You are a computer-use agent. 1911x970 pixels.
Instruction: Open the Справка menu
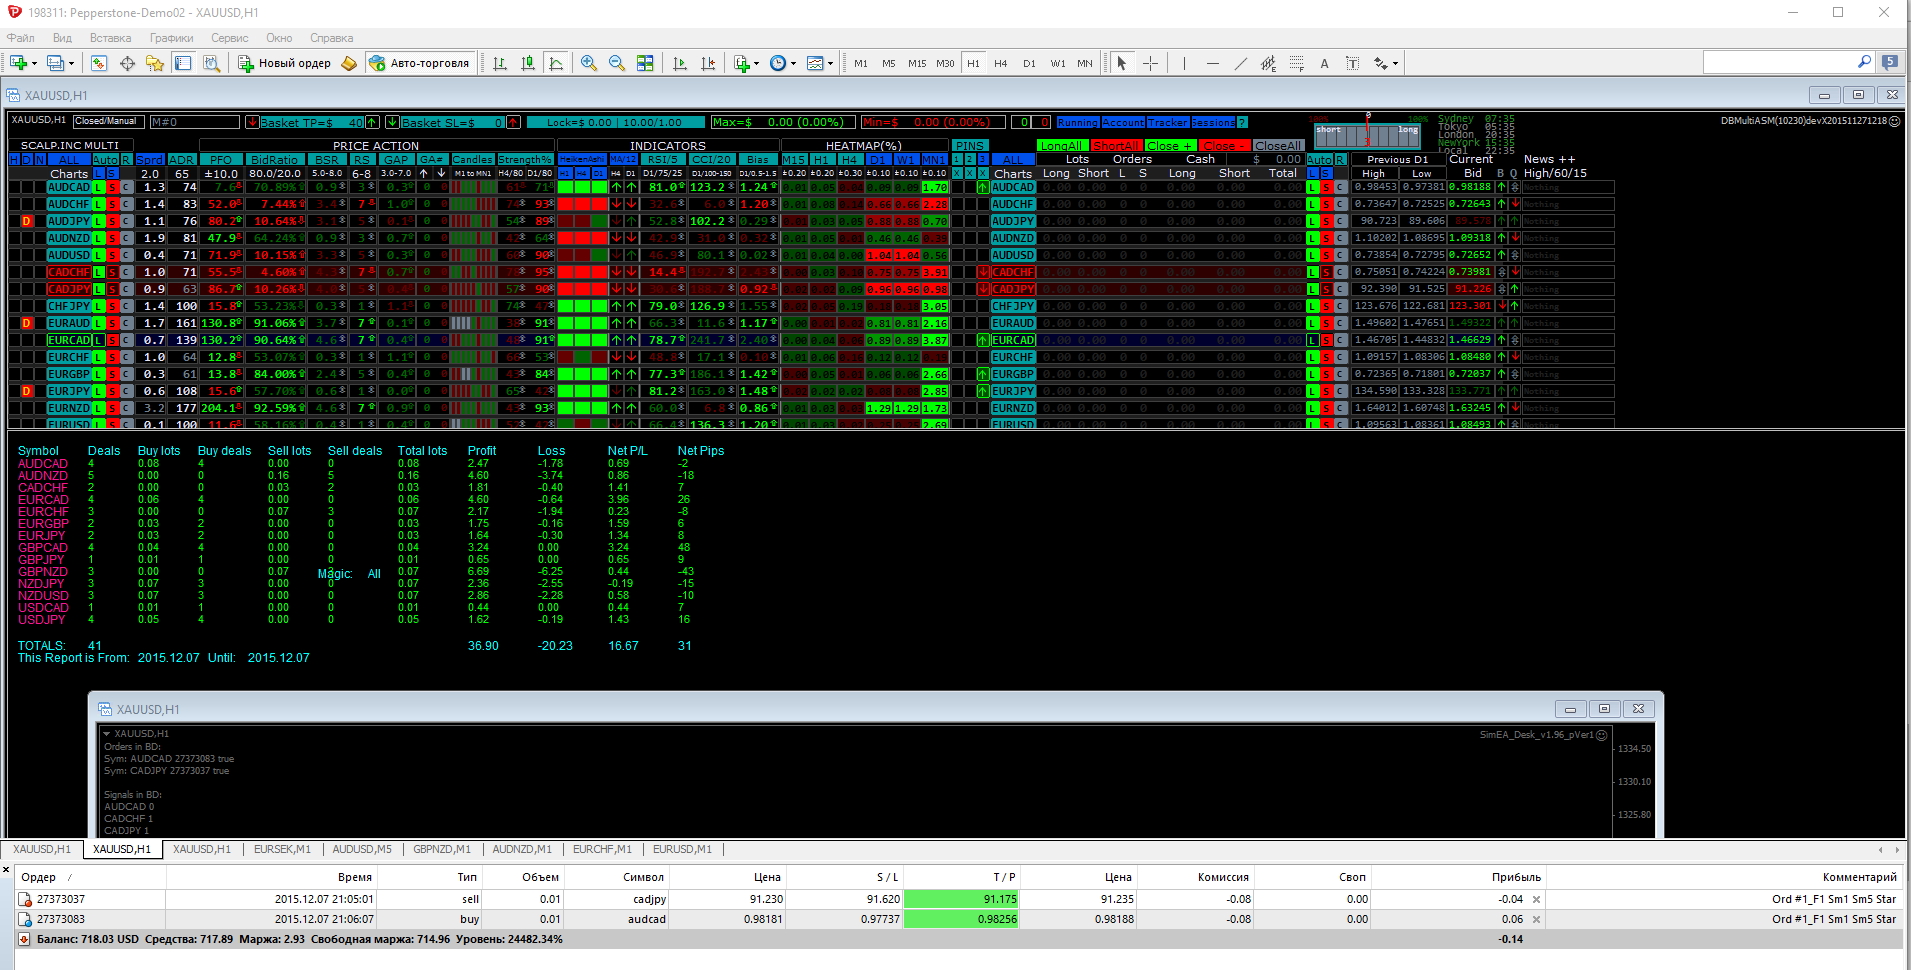[331, 38]
